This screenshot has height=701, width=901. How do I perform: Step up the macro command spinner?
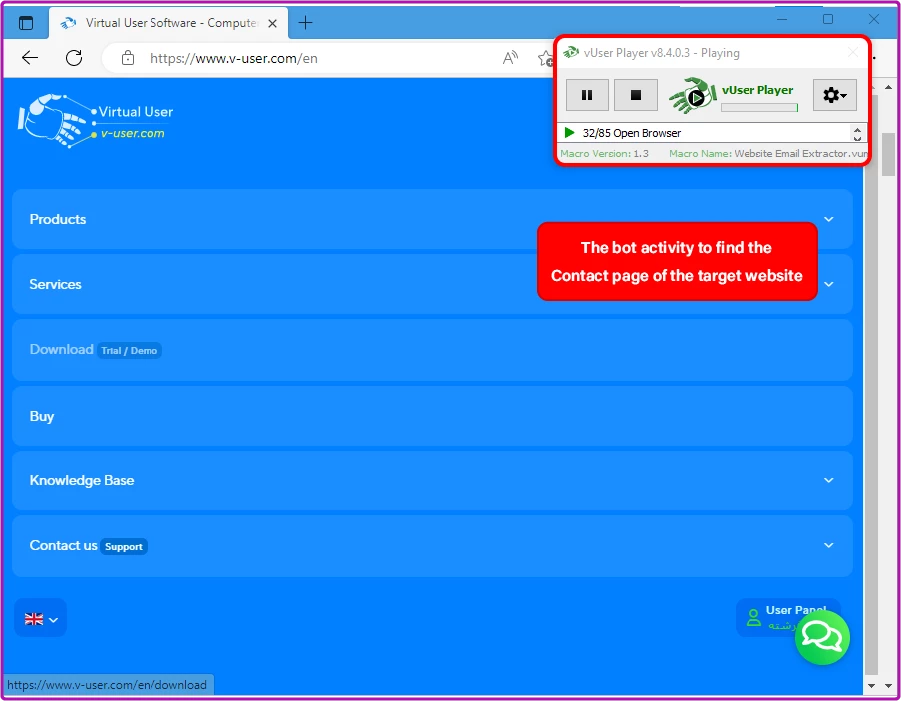click(x=857, y=129)
